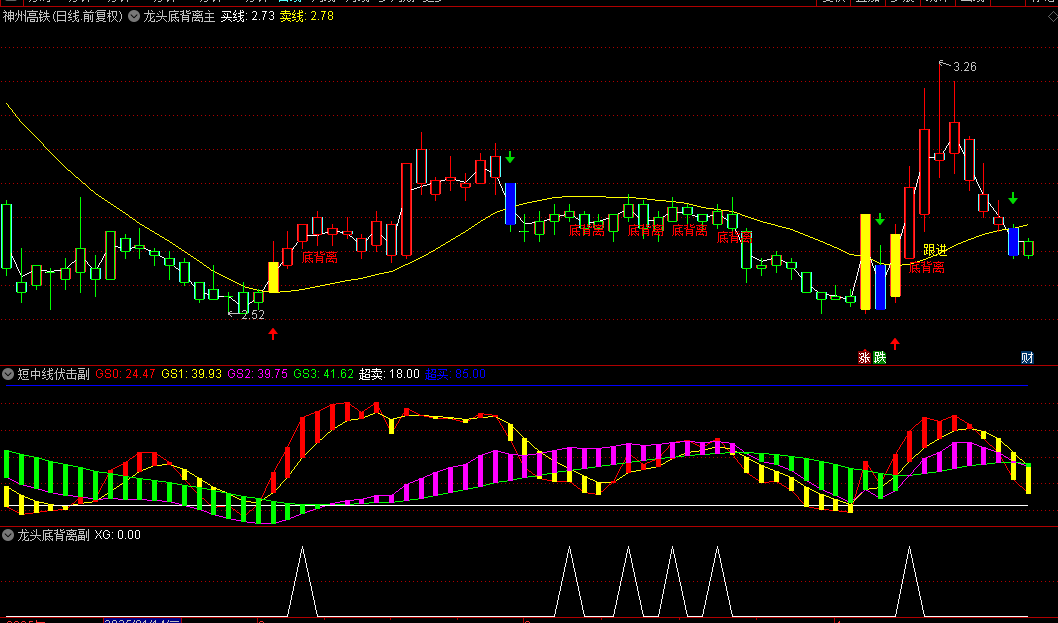Click the blue 财 marker icon
The width and height of the screenshot is (1058, 623).
click(1027, 357)
